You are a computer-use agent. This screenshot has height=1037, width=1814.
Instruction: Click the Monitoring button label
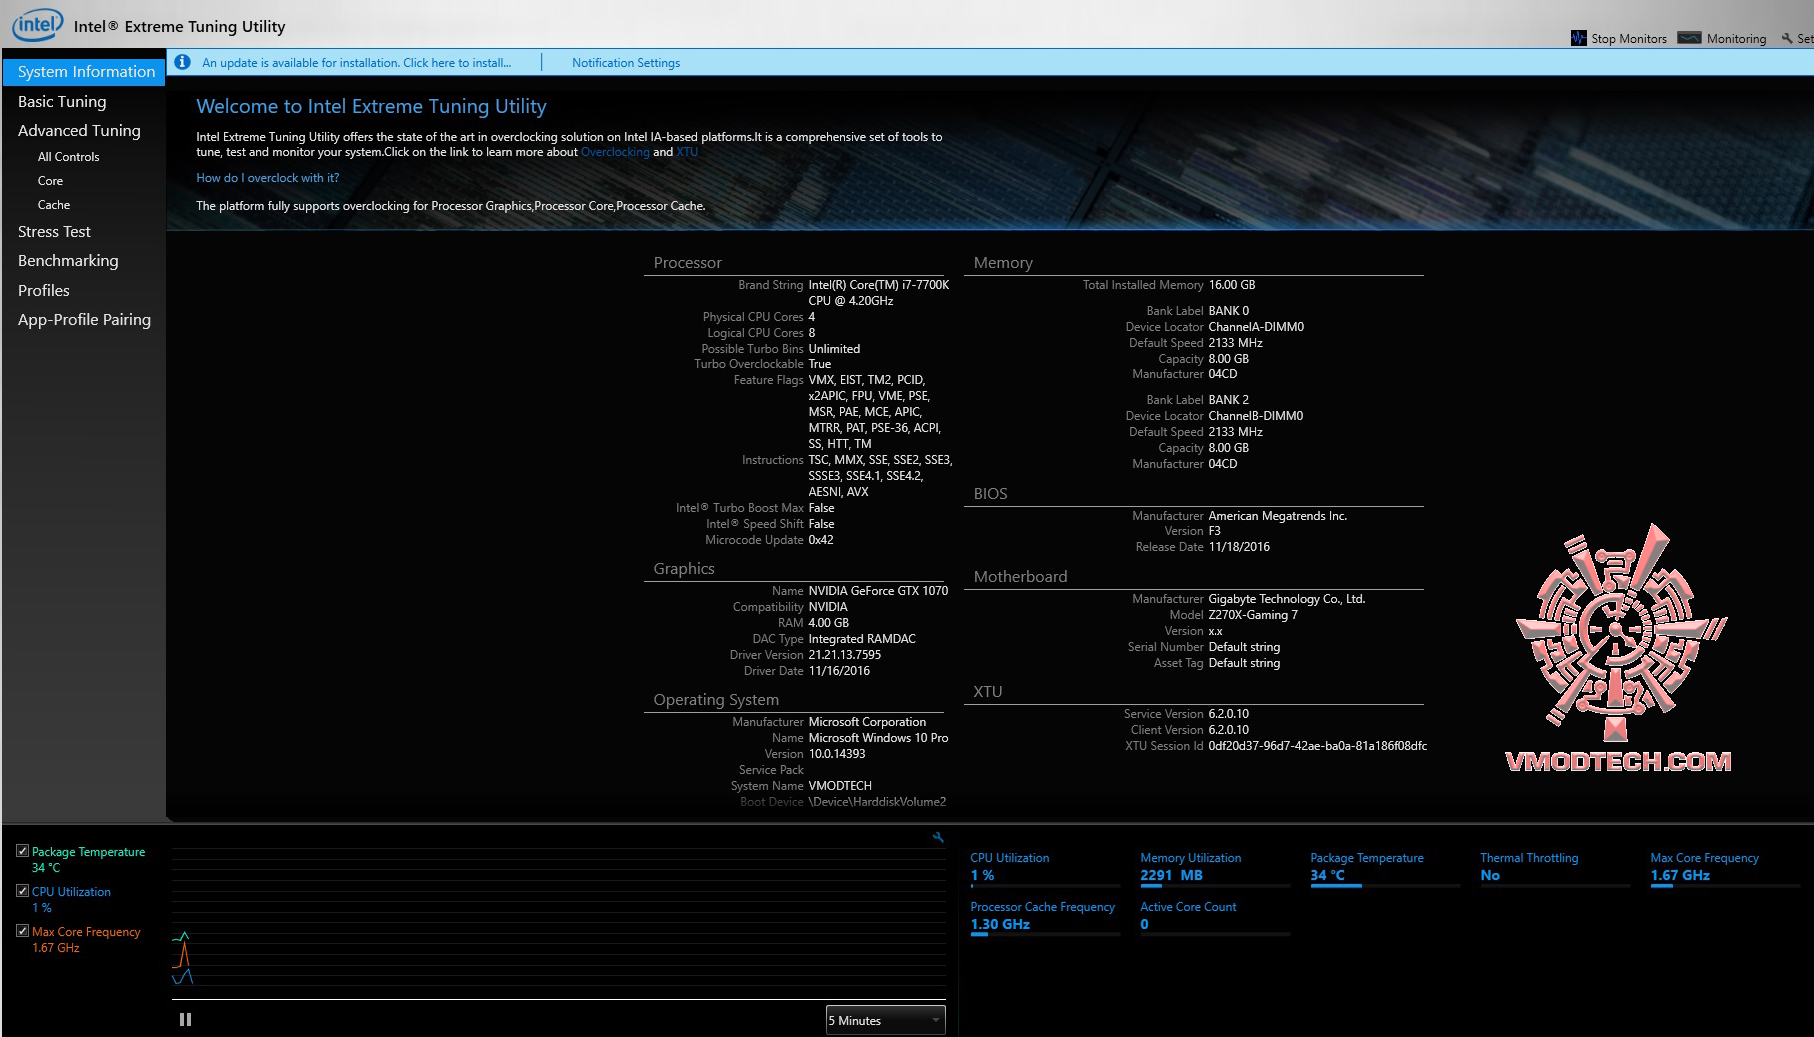click(1736, 39)
